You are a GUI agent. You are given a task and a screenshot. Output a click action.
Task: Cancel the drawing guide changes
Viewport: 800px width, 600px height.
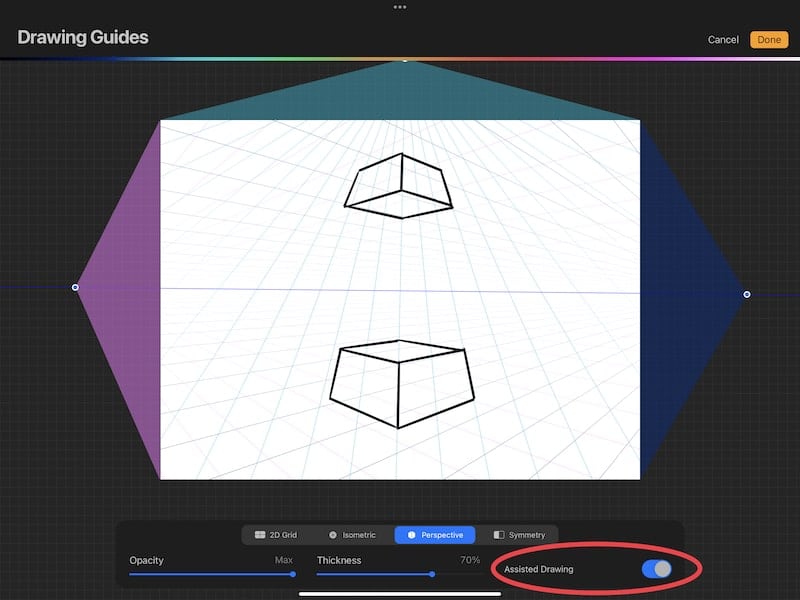pos(723,38)
